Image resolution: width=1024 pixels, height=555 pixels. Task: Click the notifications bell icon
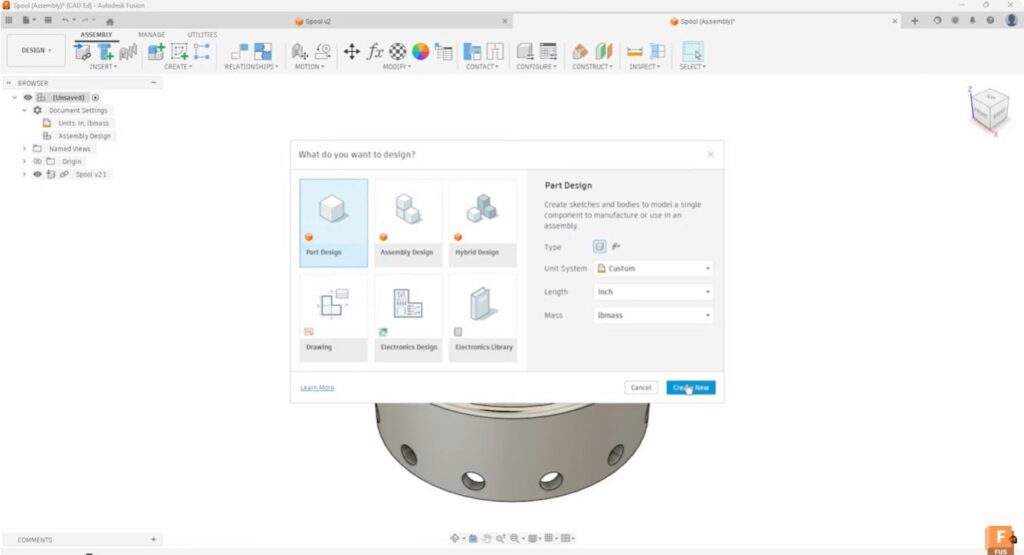tap(972, 20)
